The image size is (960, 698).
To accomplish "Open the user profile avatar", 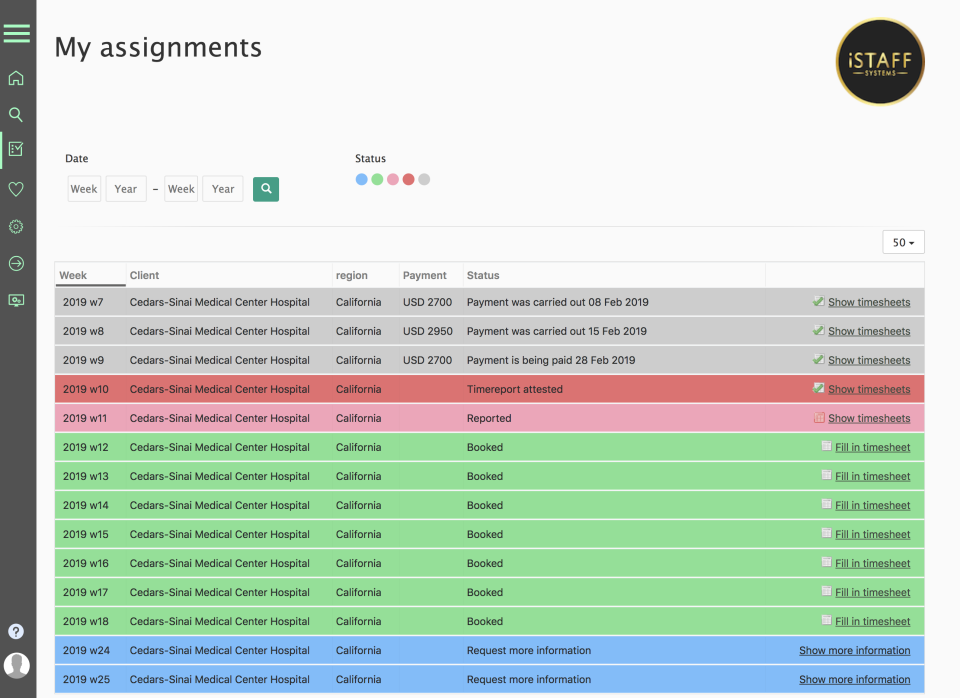I will 17,665.
